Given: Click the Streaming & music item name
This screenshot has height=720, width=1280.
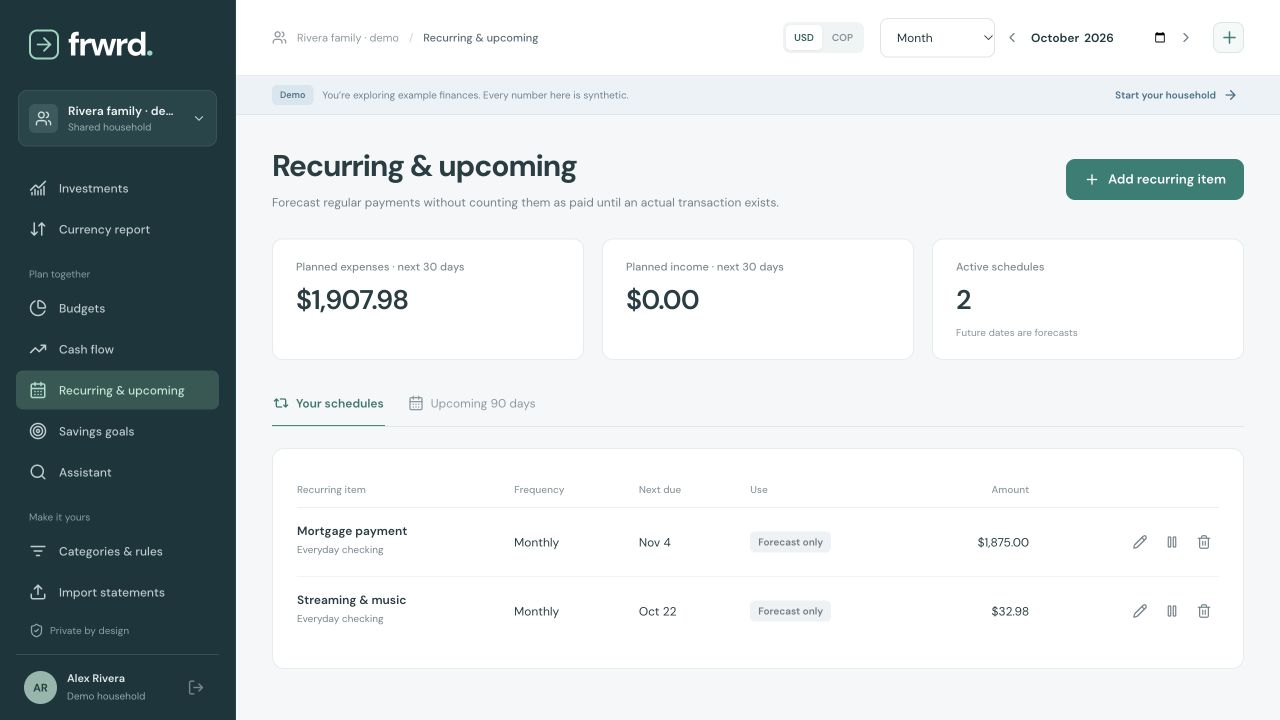Looking at the screenshot, I should tap(351, 600).
